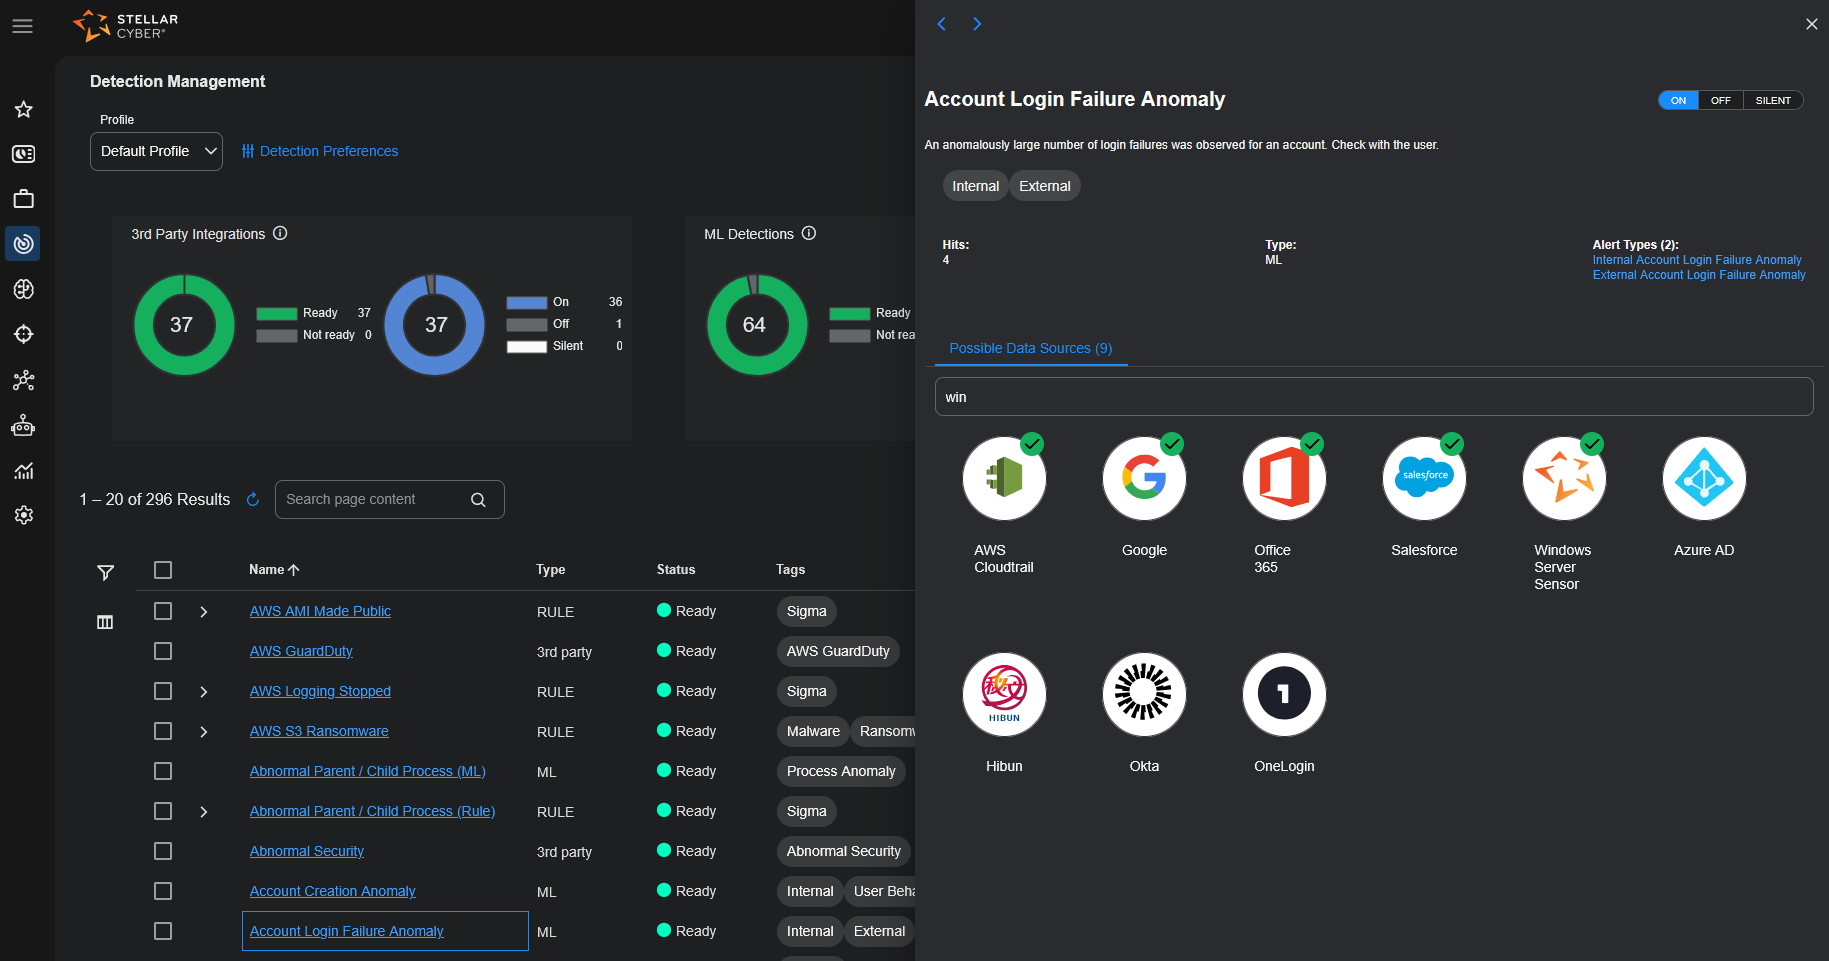
Task: Open the detection radar sidebar icon
Action: click(24, 244)
